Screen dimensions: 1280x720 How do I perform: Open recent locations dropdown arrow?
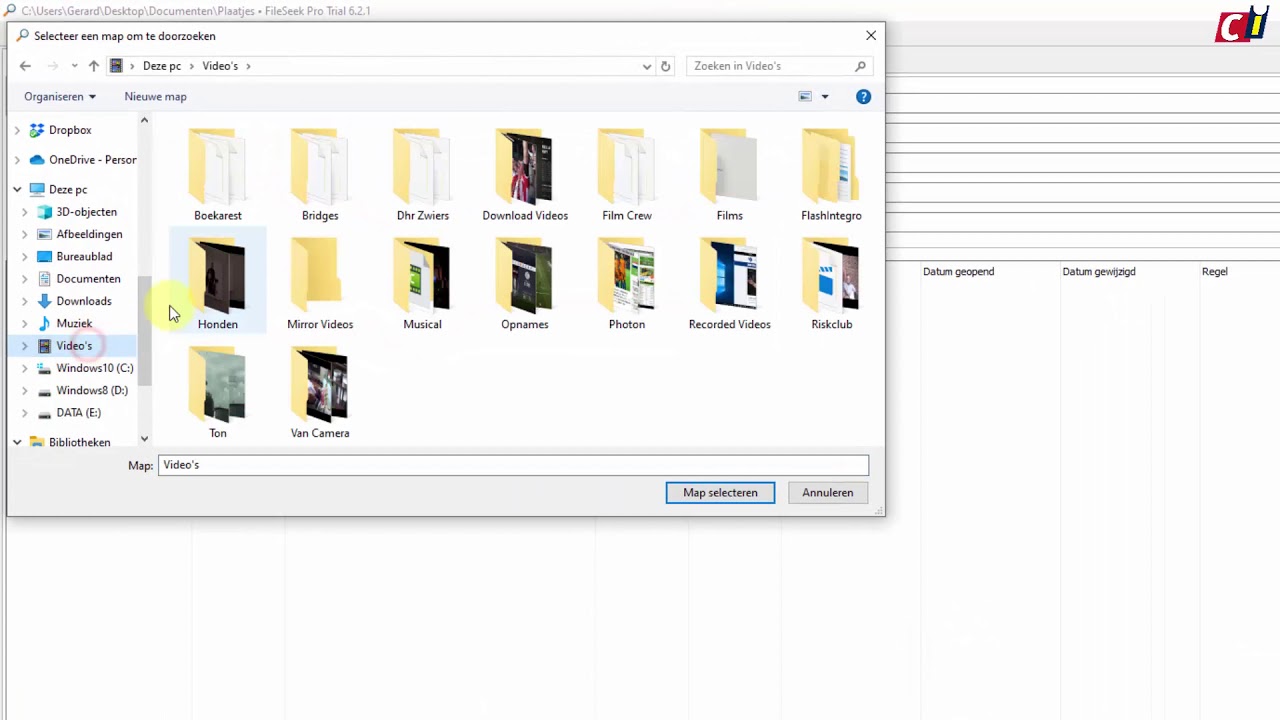tap(74, 66)
